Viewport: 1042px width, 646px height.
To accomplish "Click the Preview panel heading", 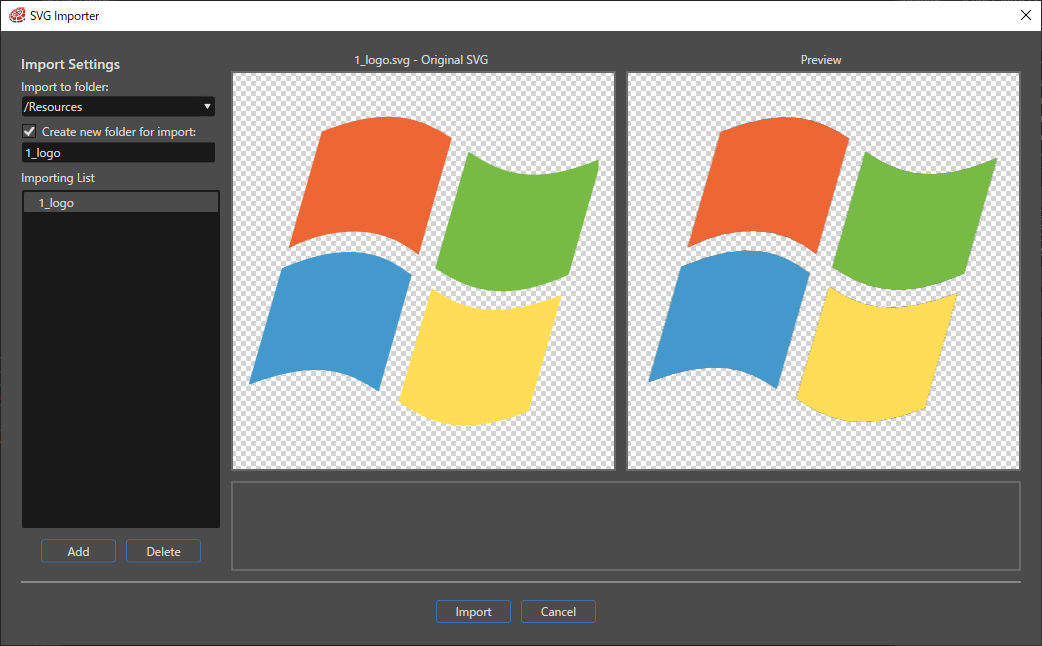I will click(x=821, y=60).
